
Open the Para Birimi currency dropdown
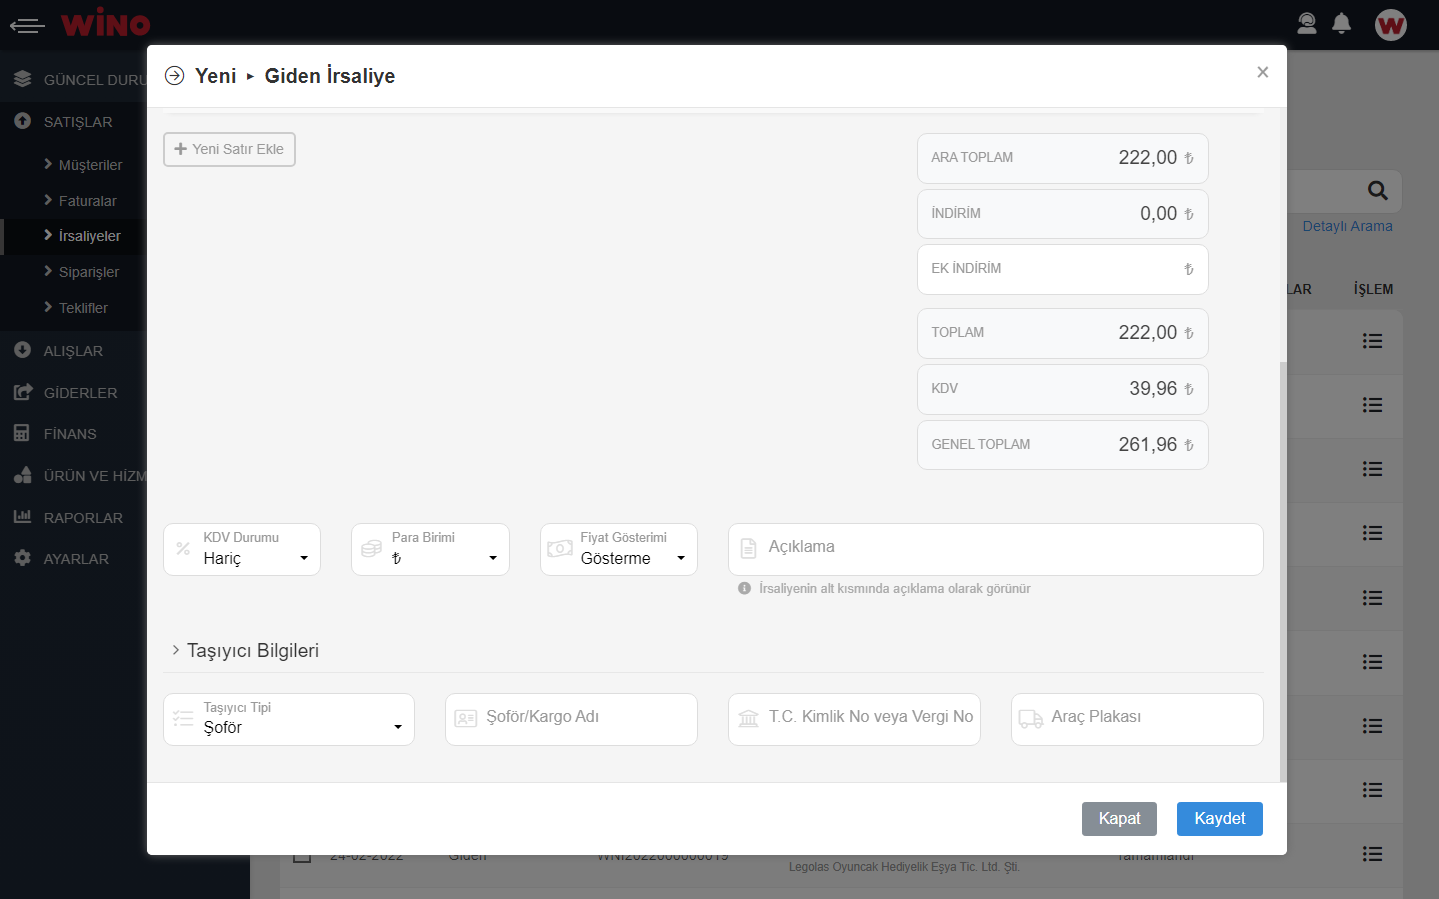(x=430, y=550)
